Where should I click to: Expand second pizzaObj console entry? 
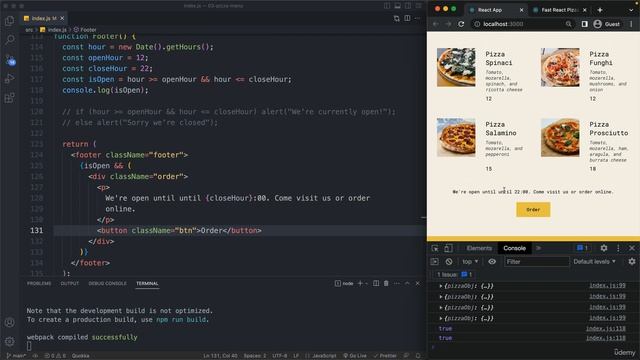tap(440, 297)
